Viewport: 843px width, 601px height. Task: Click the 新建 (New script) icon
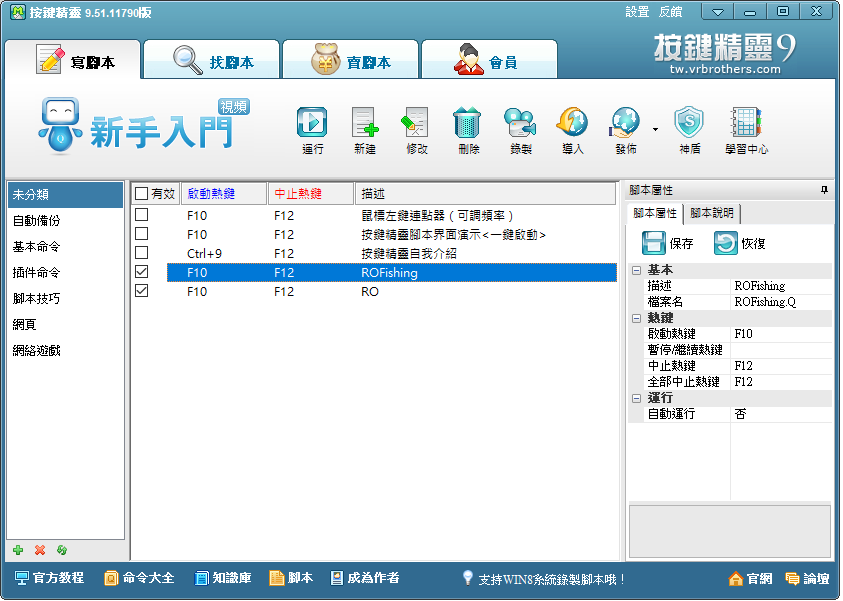(x=365, y=123)
